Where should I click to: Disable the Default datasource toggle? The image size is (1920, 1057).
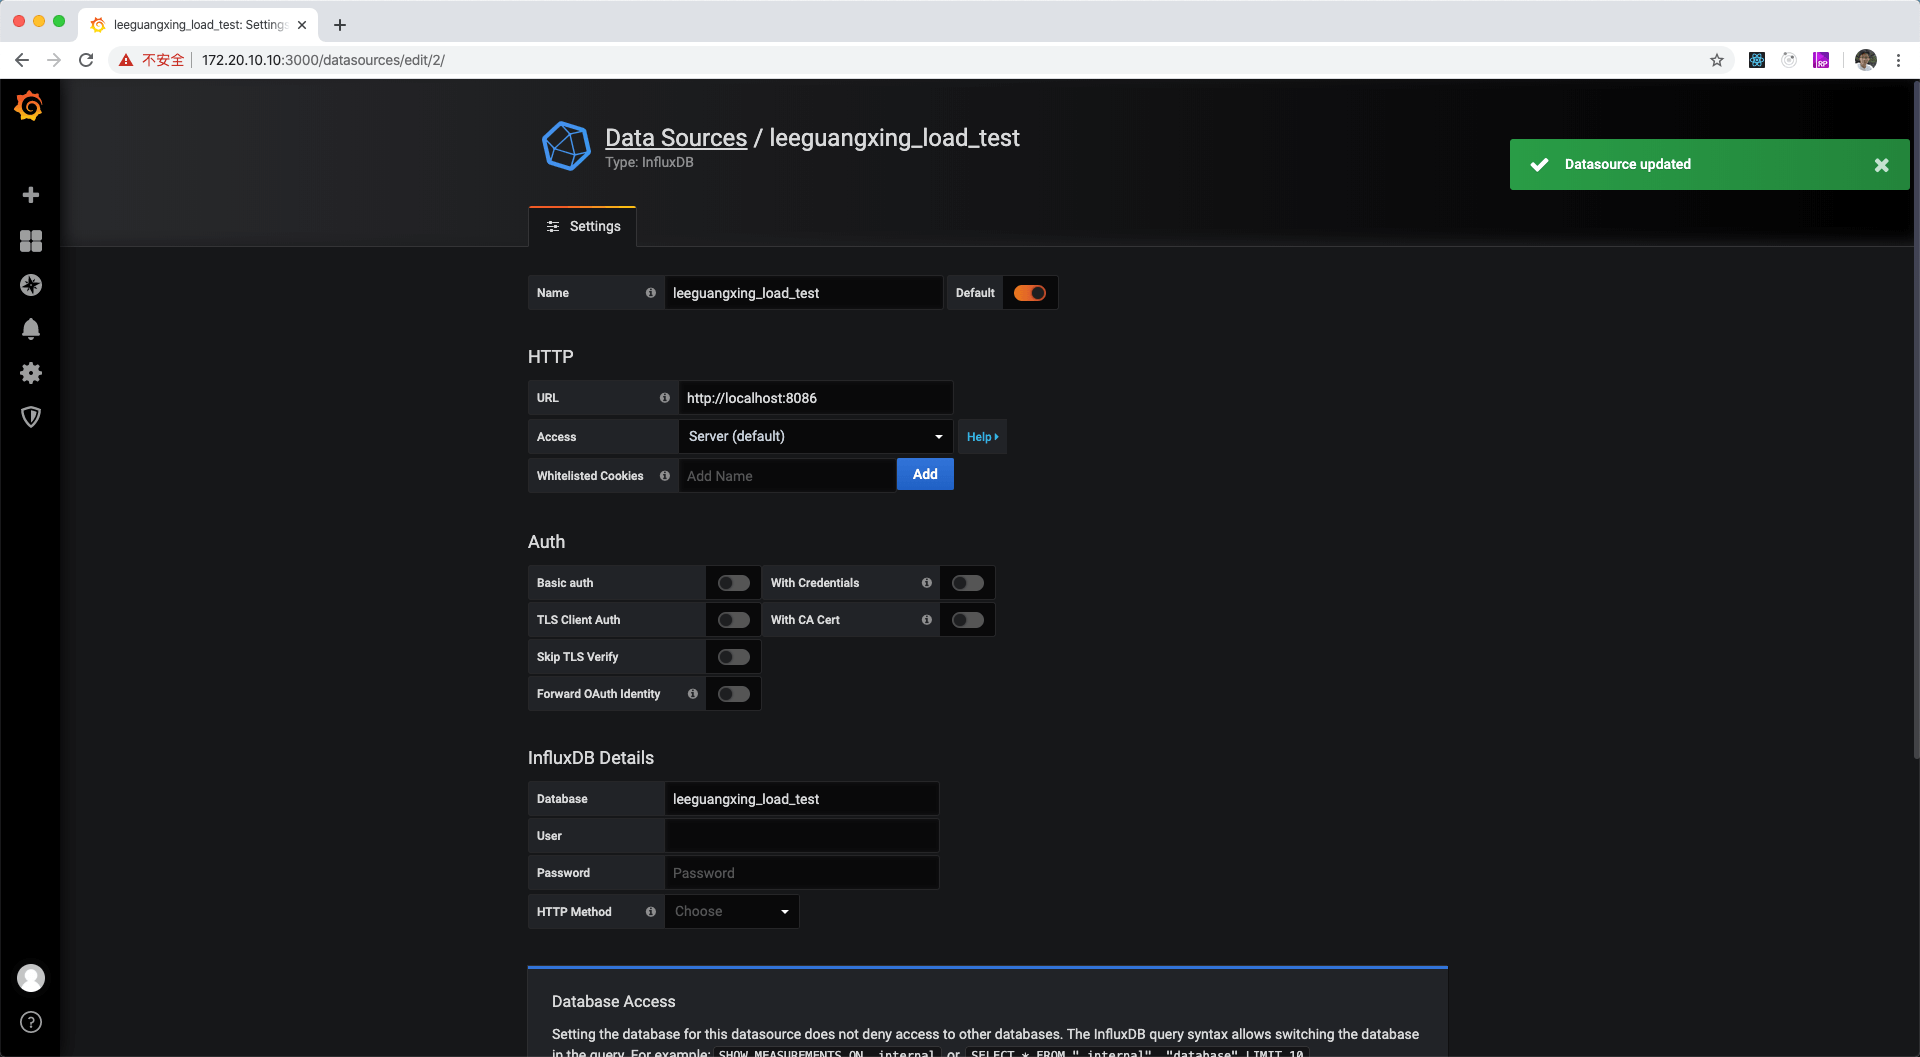tap(1029, 293)
